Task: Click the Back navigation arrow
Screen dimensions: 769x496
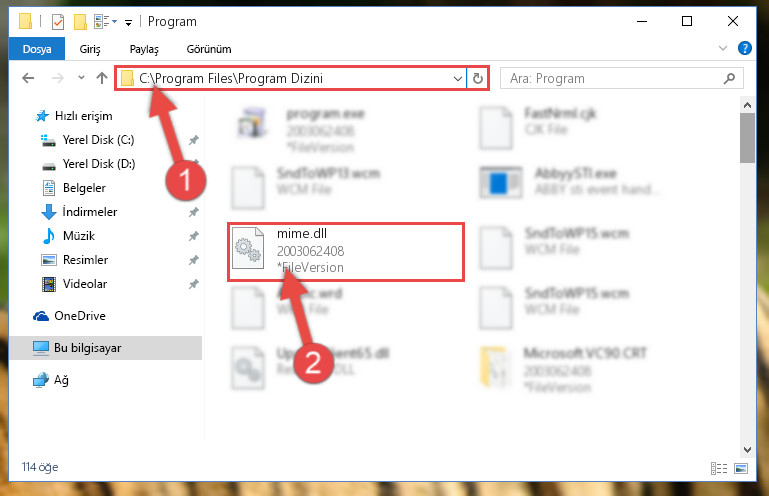Action: point(28,78)
